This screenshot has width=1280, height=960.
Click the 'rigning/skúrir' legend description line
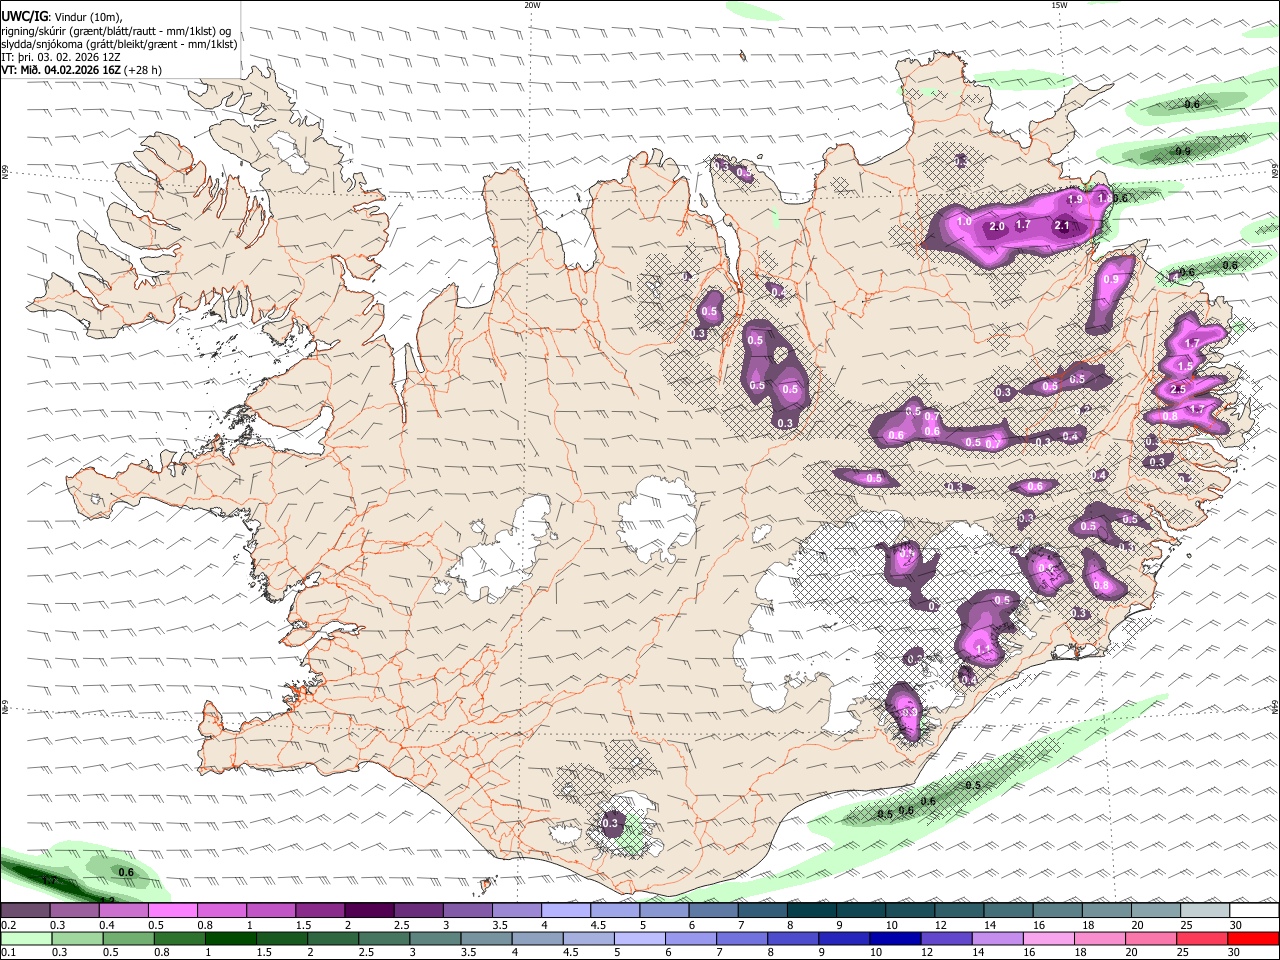pos(116,31)
